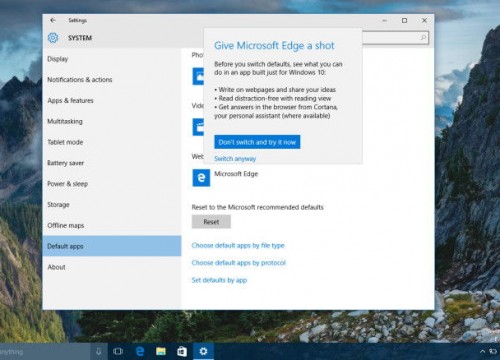Select Microsoft Edge as web browser entry
Screen dimensions: 500x360
tap(225, 177)
